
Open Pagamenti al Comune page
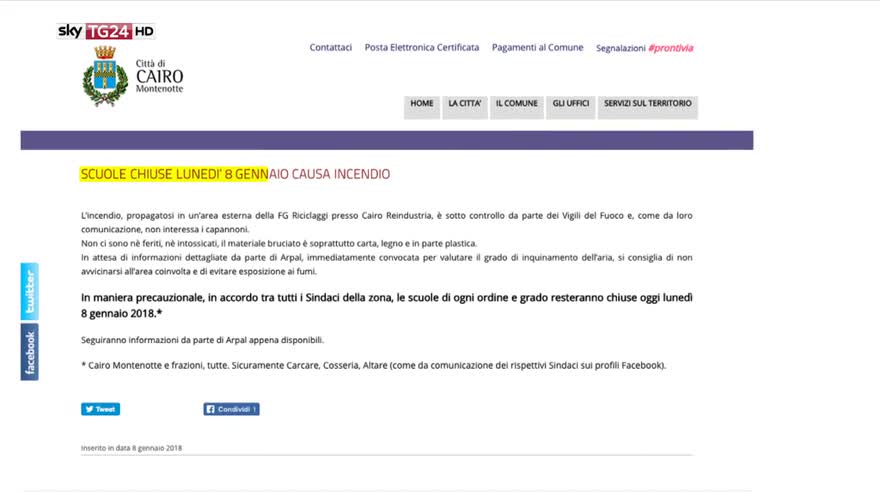[537, 48]
